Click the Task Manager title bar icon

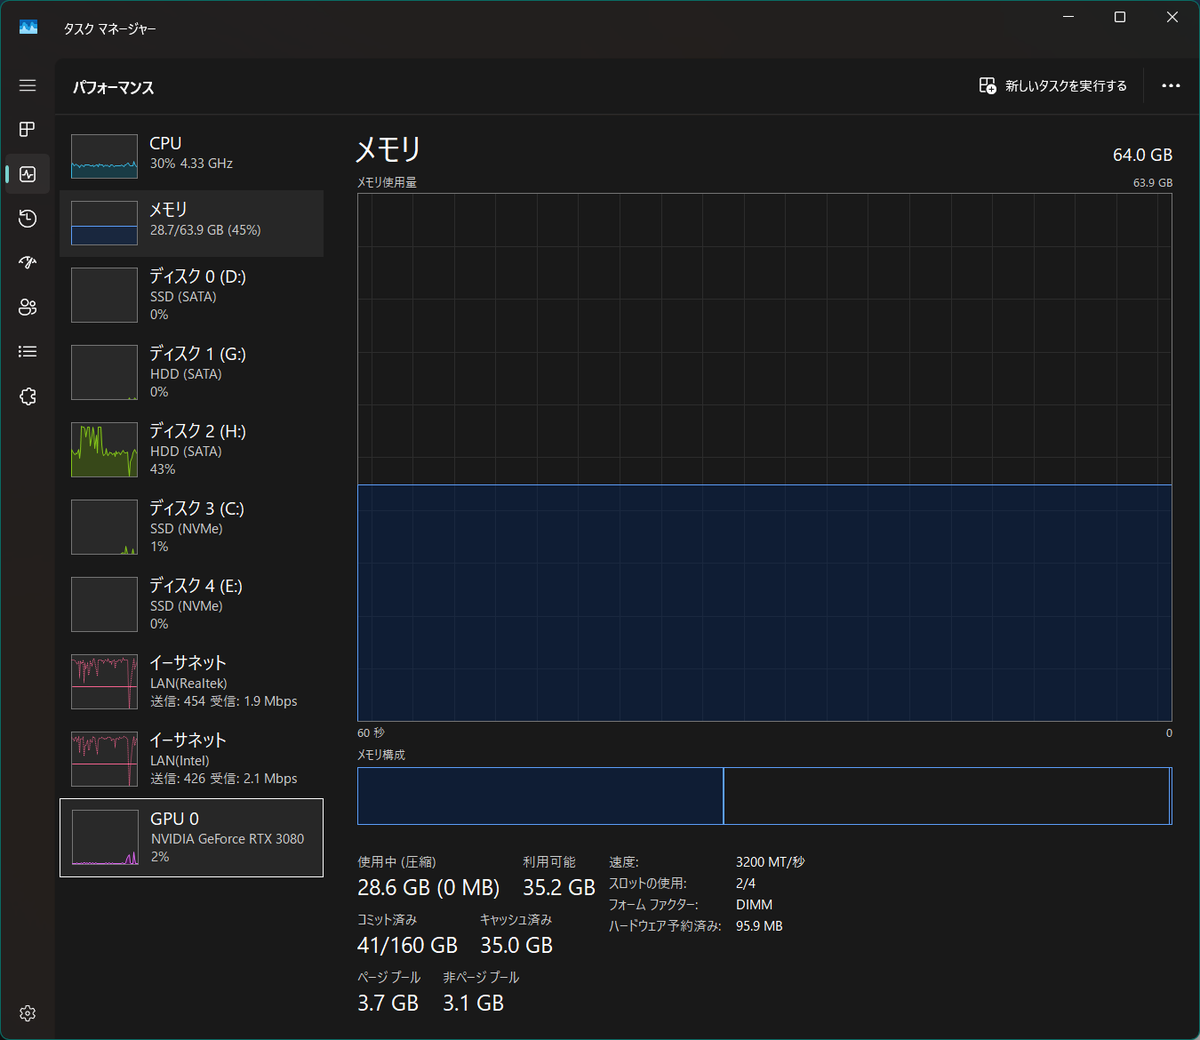point(28,28)
